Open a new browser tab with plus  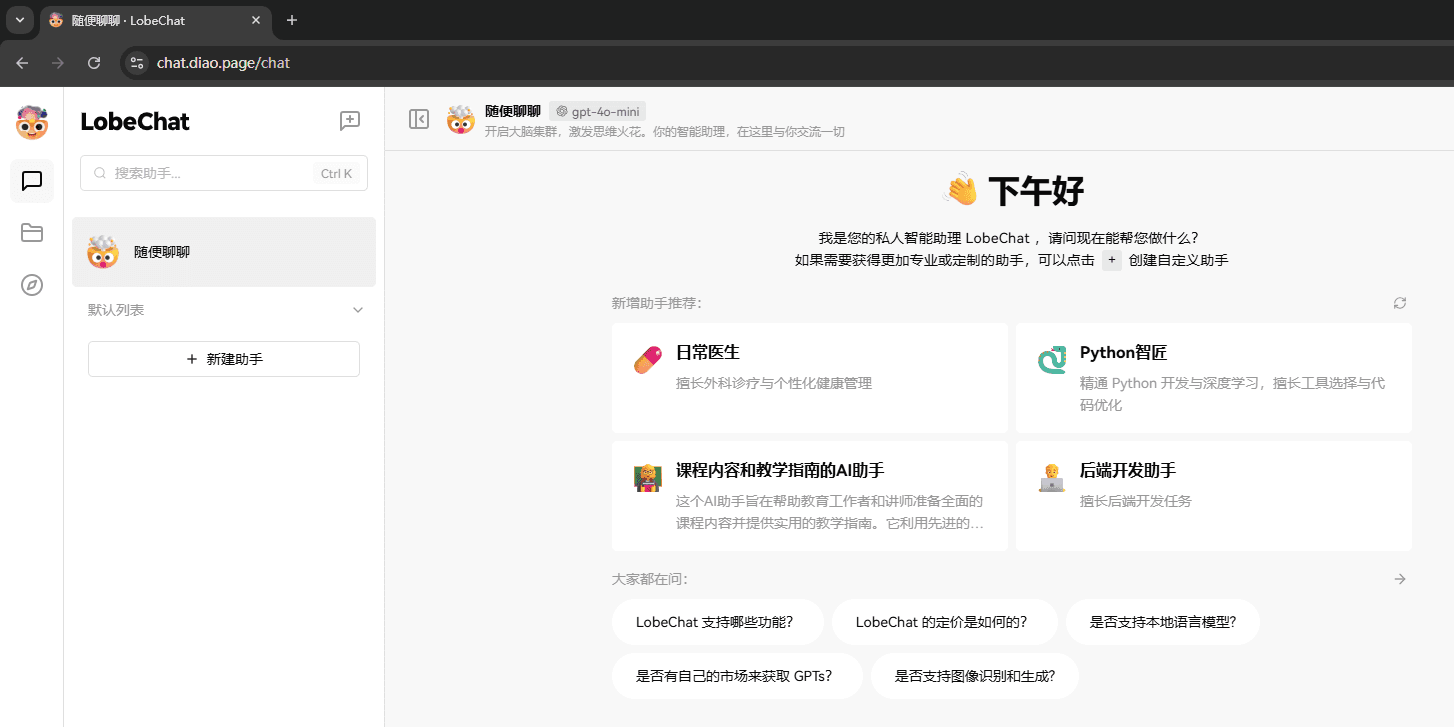pos(292,20)
